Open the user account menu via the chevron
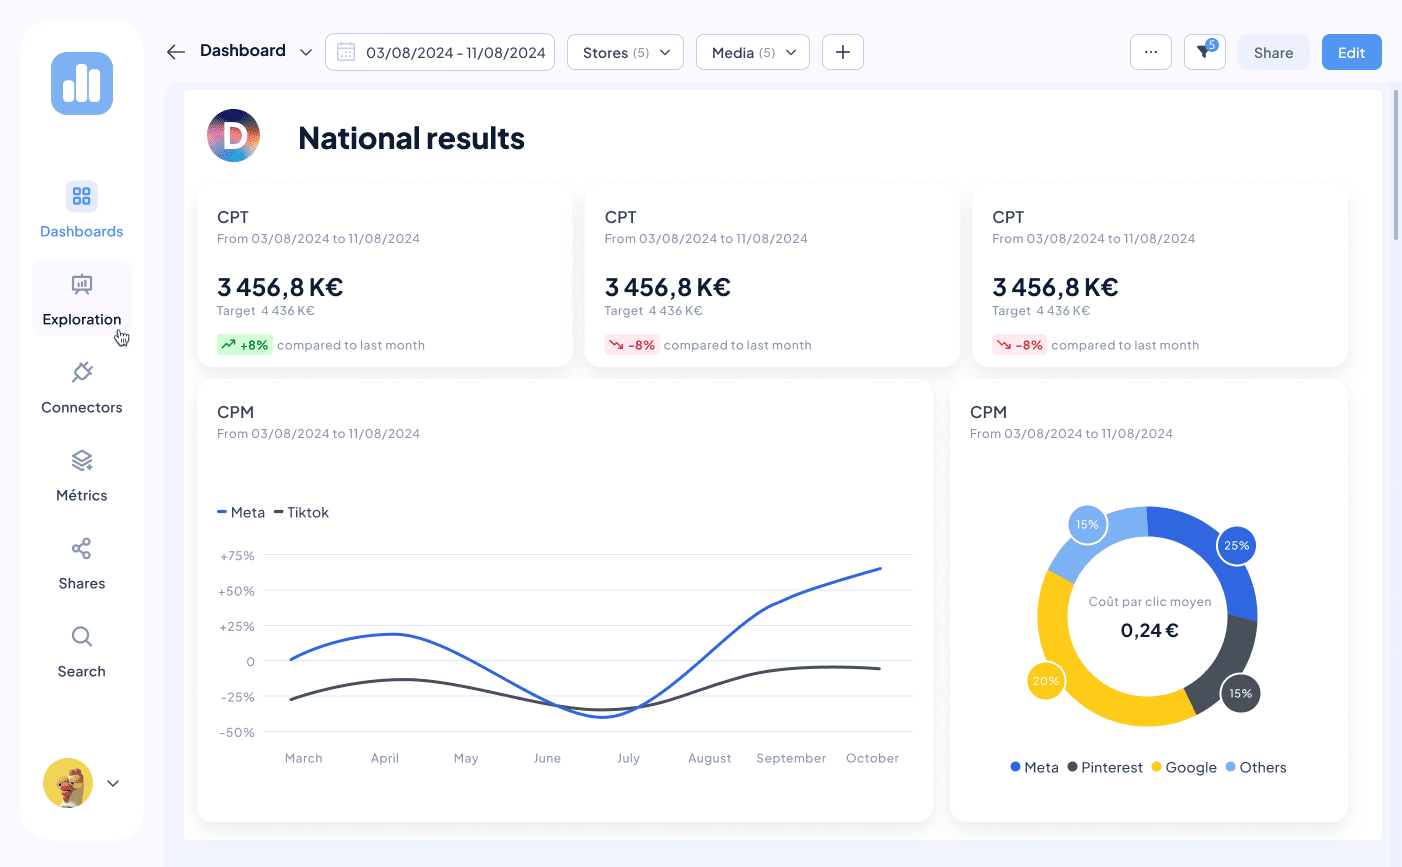This screenshot has height=867, width=1402. 112,783
